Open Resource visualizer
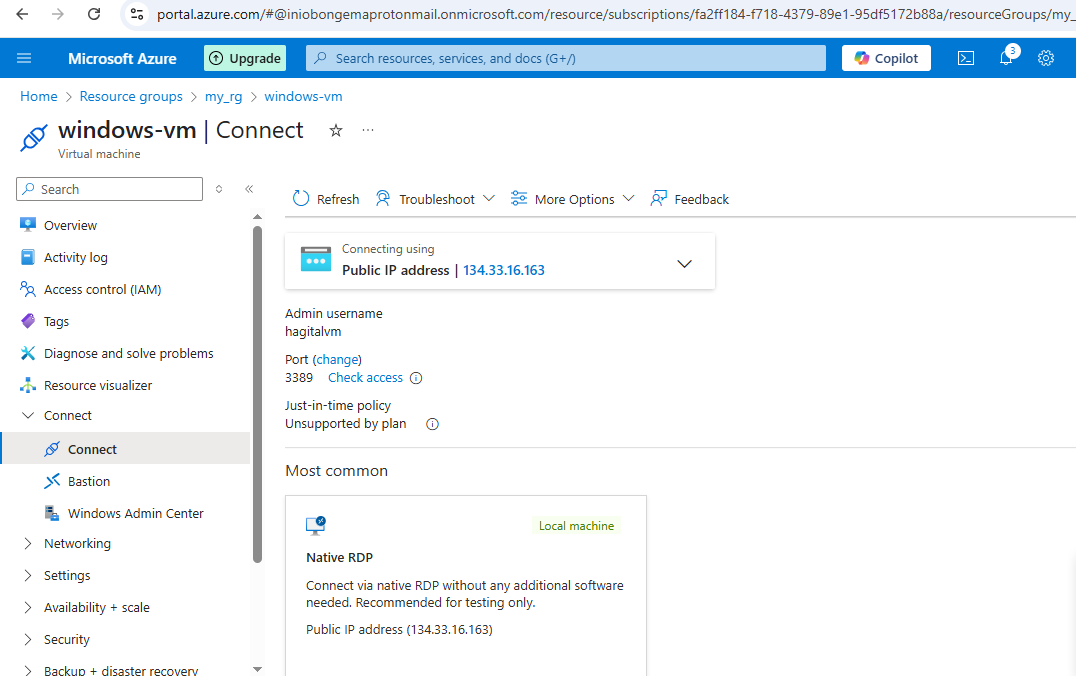The width and height of the screenshot is (1076, 676). pyautogui.click(x=97, y=386)
